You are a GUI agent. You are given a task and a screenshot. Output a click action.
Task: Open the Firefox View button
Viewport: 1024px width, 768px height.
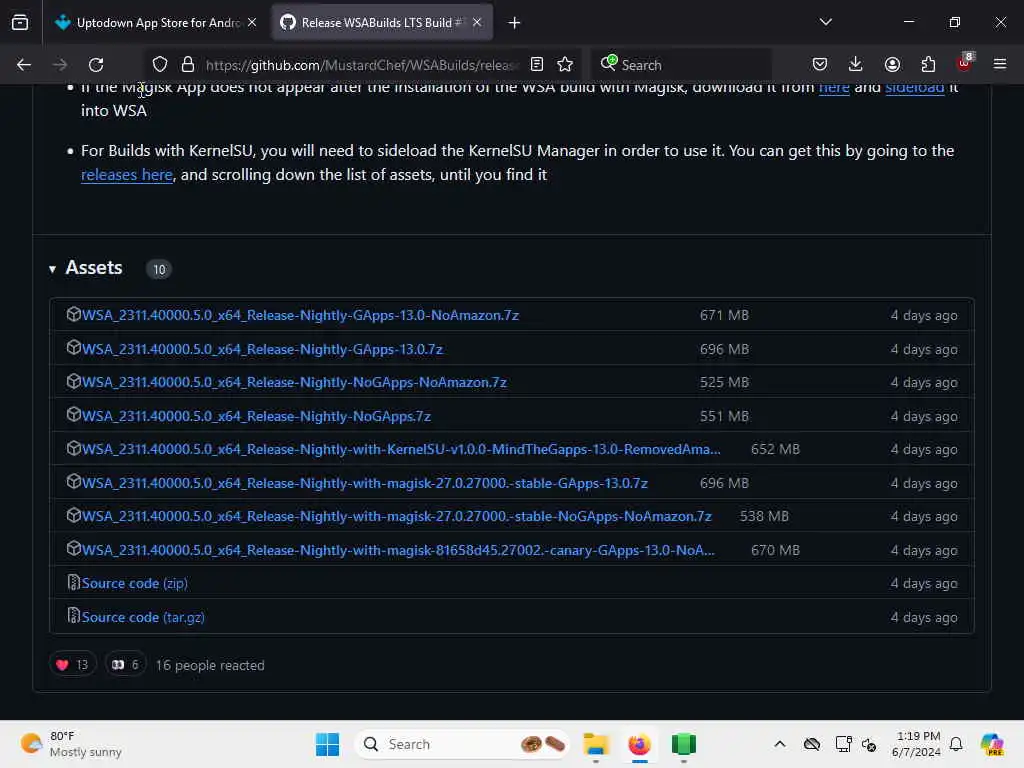click(20, 23)
